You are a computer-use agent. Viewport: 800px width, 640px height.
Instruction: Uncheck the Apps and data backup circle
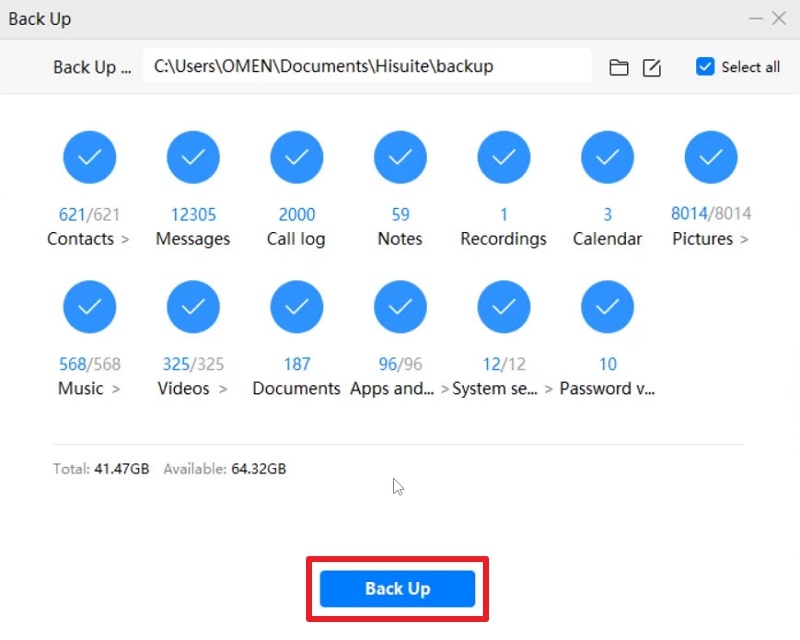400,307
